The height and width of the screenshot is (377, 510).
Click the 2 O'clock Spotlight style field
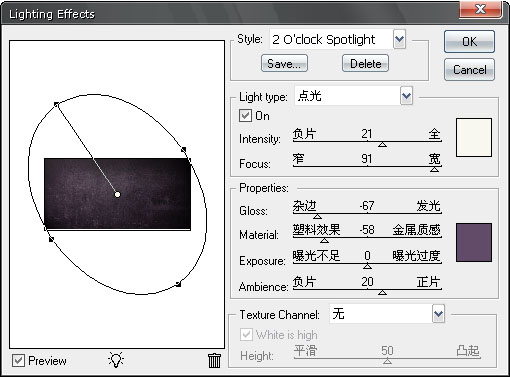331,39
